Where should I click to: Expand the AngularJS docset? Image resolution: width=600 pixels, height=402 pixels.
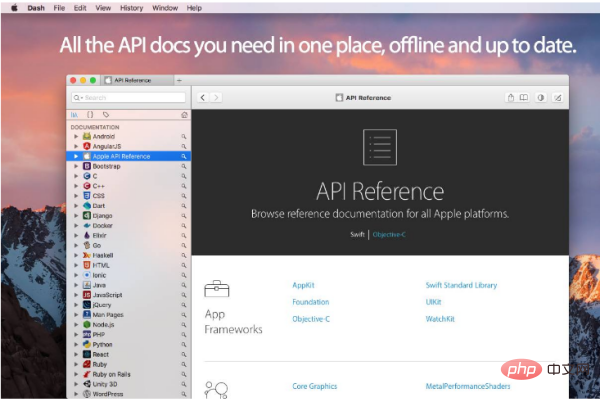click(x=76, y=146)
